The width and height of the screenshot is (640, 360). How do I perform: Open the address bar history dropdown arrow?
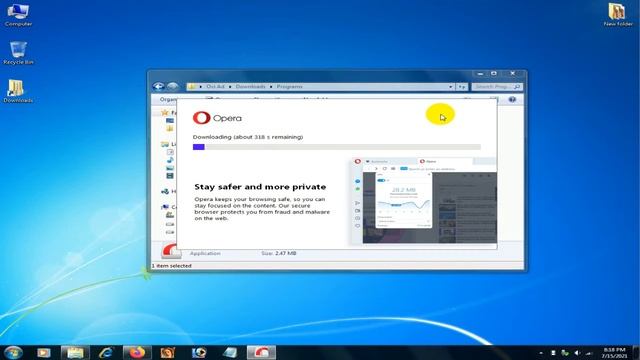(x=451, y=87)
